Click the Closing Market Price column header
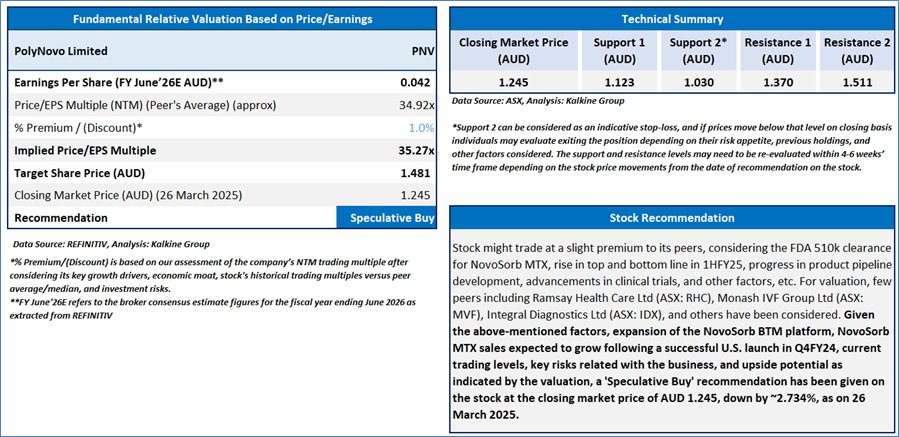The width and height of the screenshot is (899, 437). click(513, 50)
